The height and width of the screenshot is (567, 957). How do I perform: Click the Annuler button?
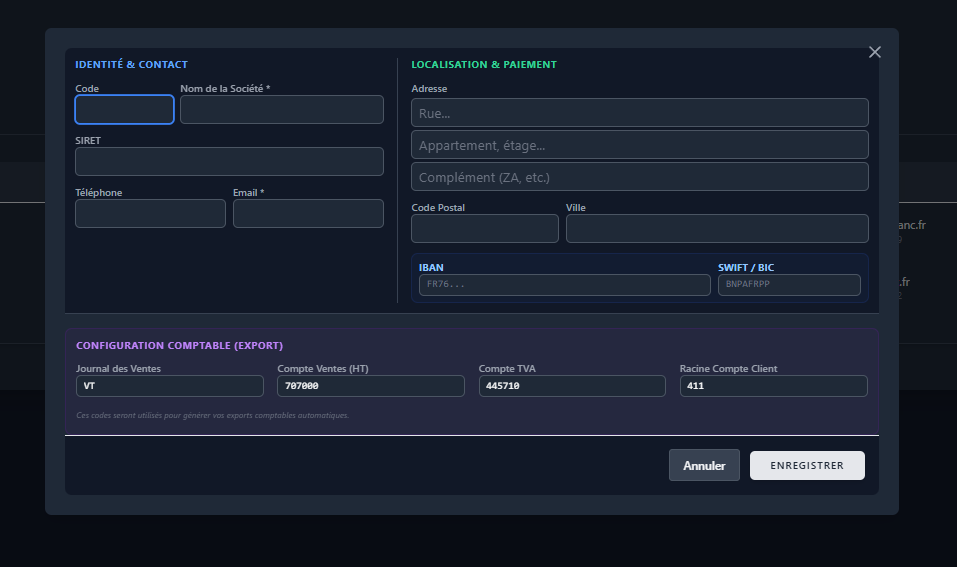(704, 466)
